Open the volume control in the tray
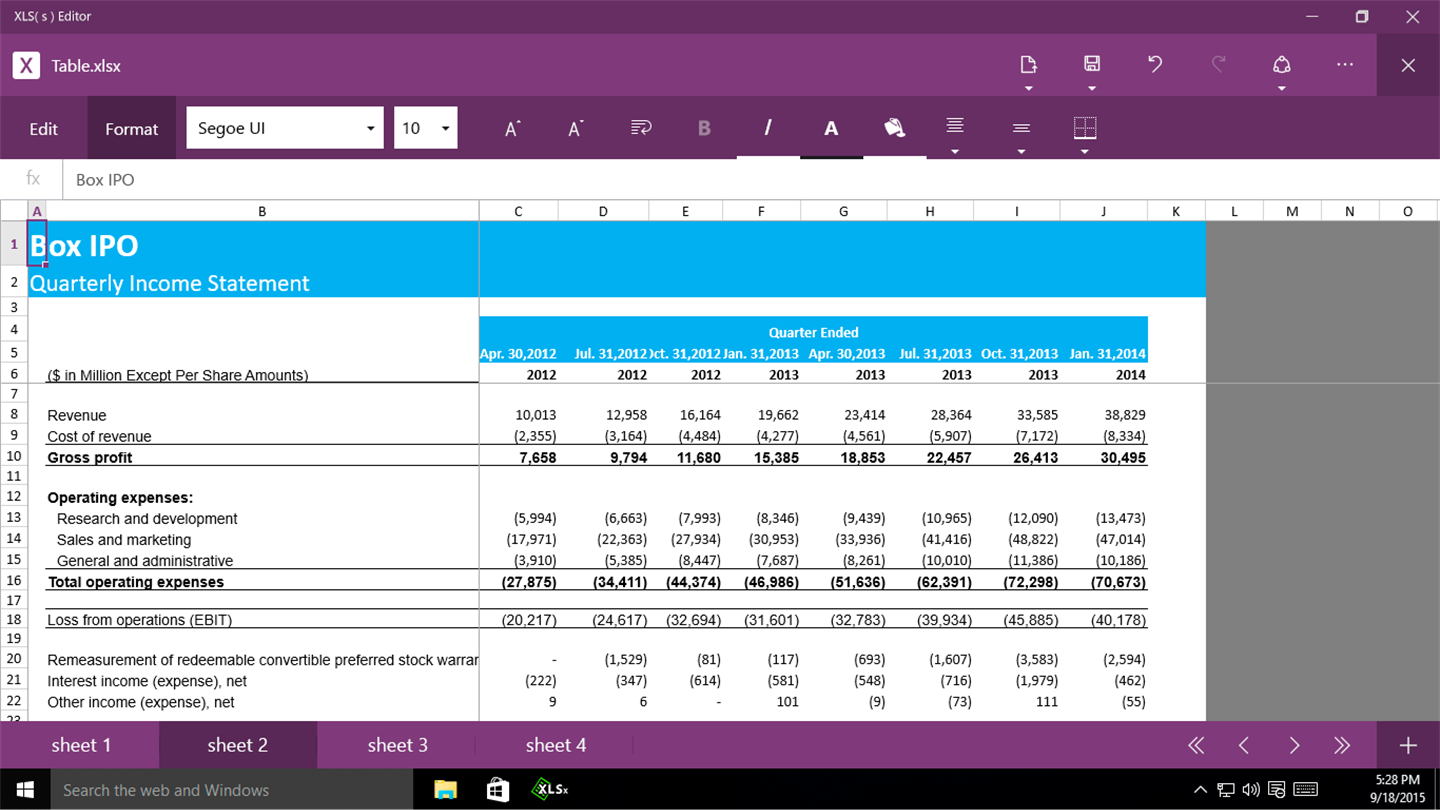Image resolution: width=1440 pixels, height=810 pixels. [1251, 790]
